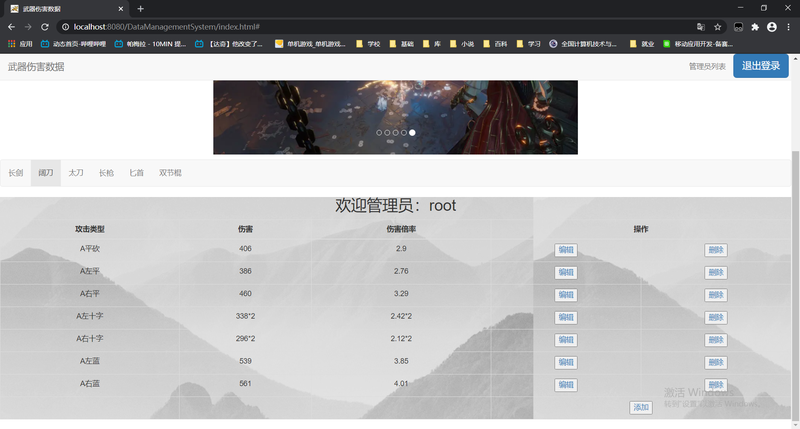Viewport: 800px width, 429px height.
Task: Click the 添加 add button
Action: (x=641, y=407)
